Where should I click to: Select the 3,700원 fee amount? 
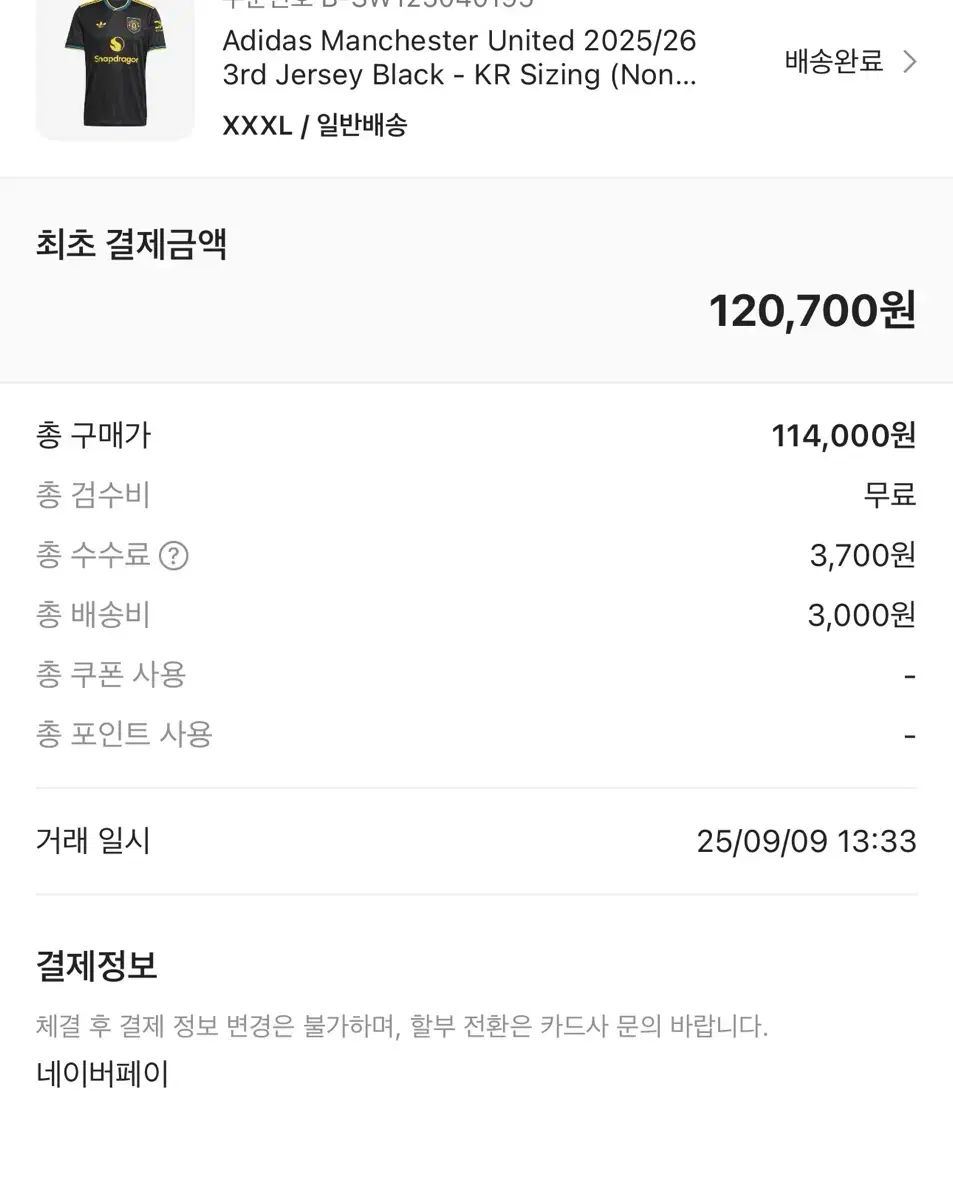(862, 555)
